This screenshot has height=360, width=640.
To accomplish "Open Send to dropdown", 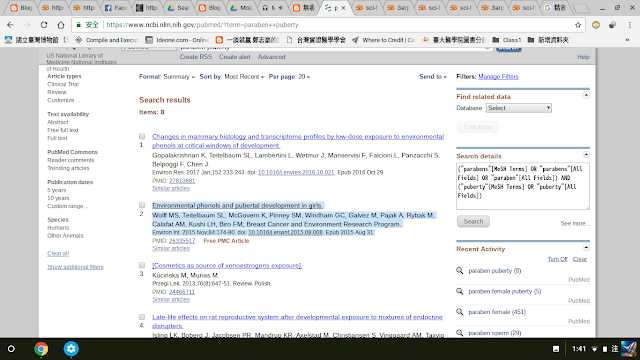I will pyautogui.click(x=433, y=77).
